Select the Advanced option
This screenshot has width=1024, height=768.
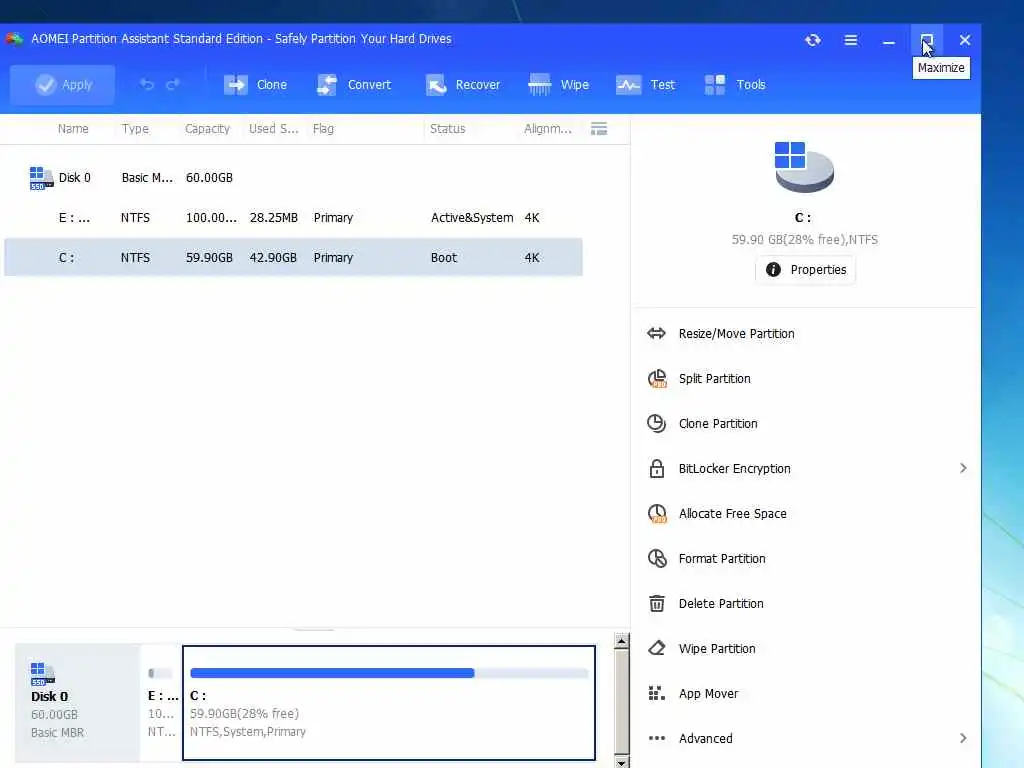point(705,739)
